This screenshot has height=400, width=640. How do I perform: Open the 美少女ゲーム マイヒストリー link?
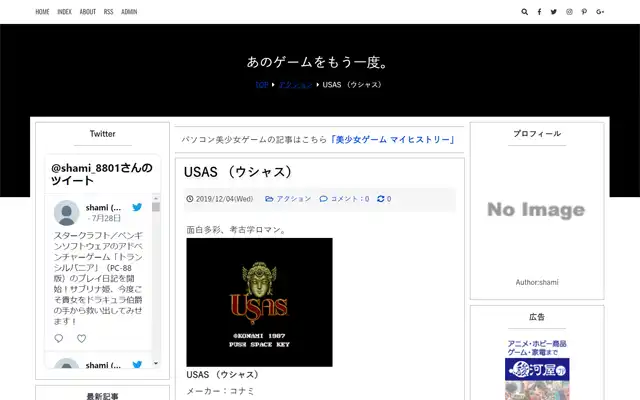pos(393,140)
